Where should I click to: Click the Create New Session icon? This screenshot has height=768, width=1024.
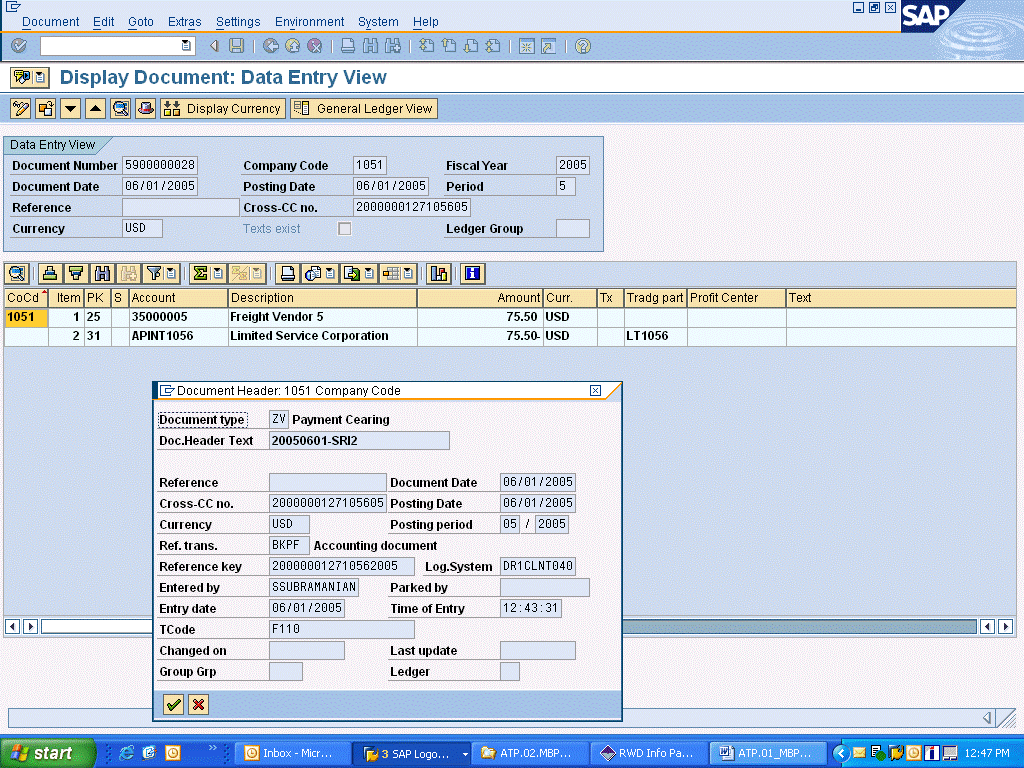tap(526, 46)
